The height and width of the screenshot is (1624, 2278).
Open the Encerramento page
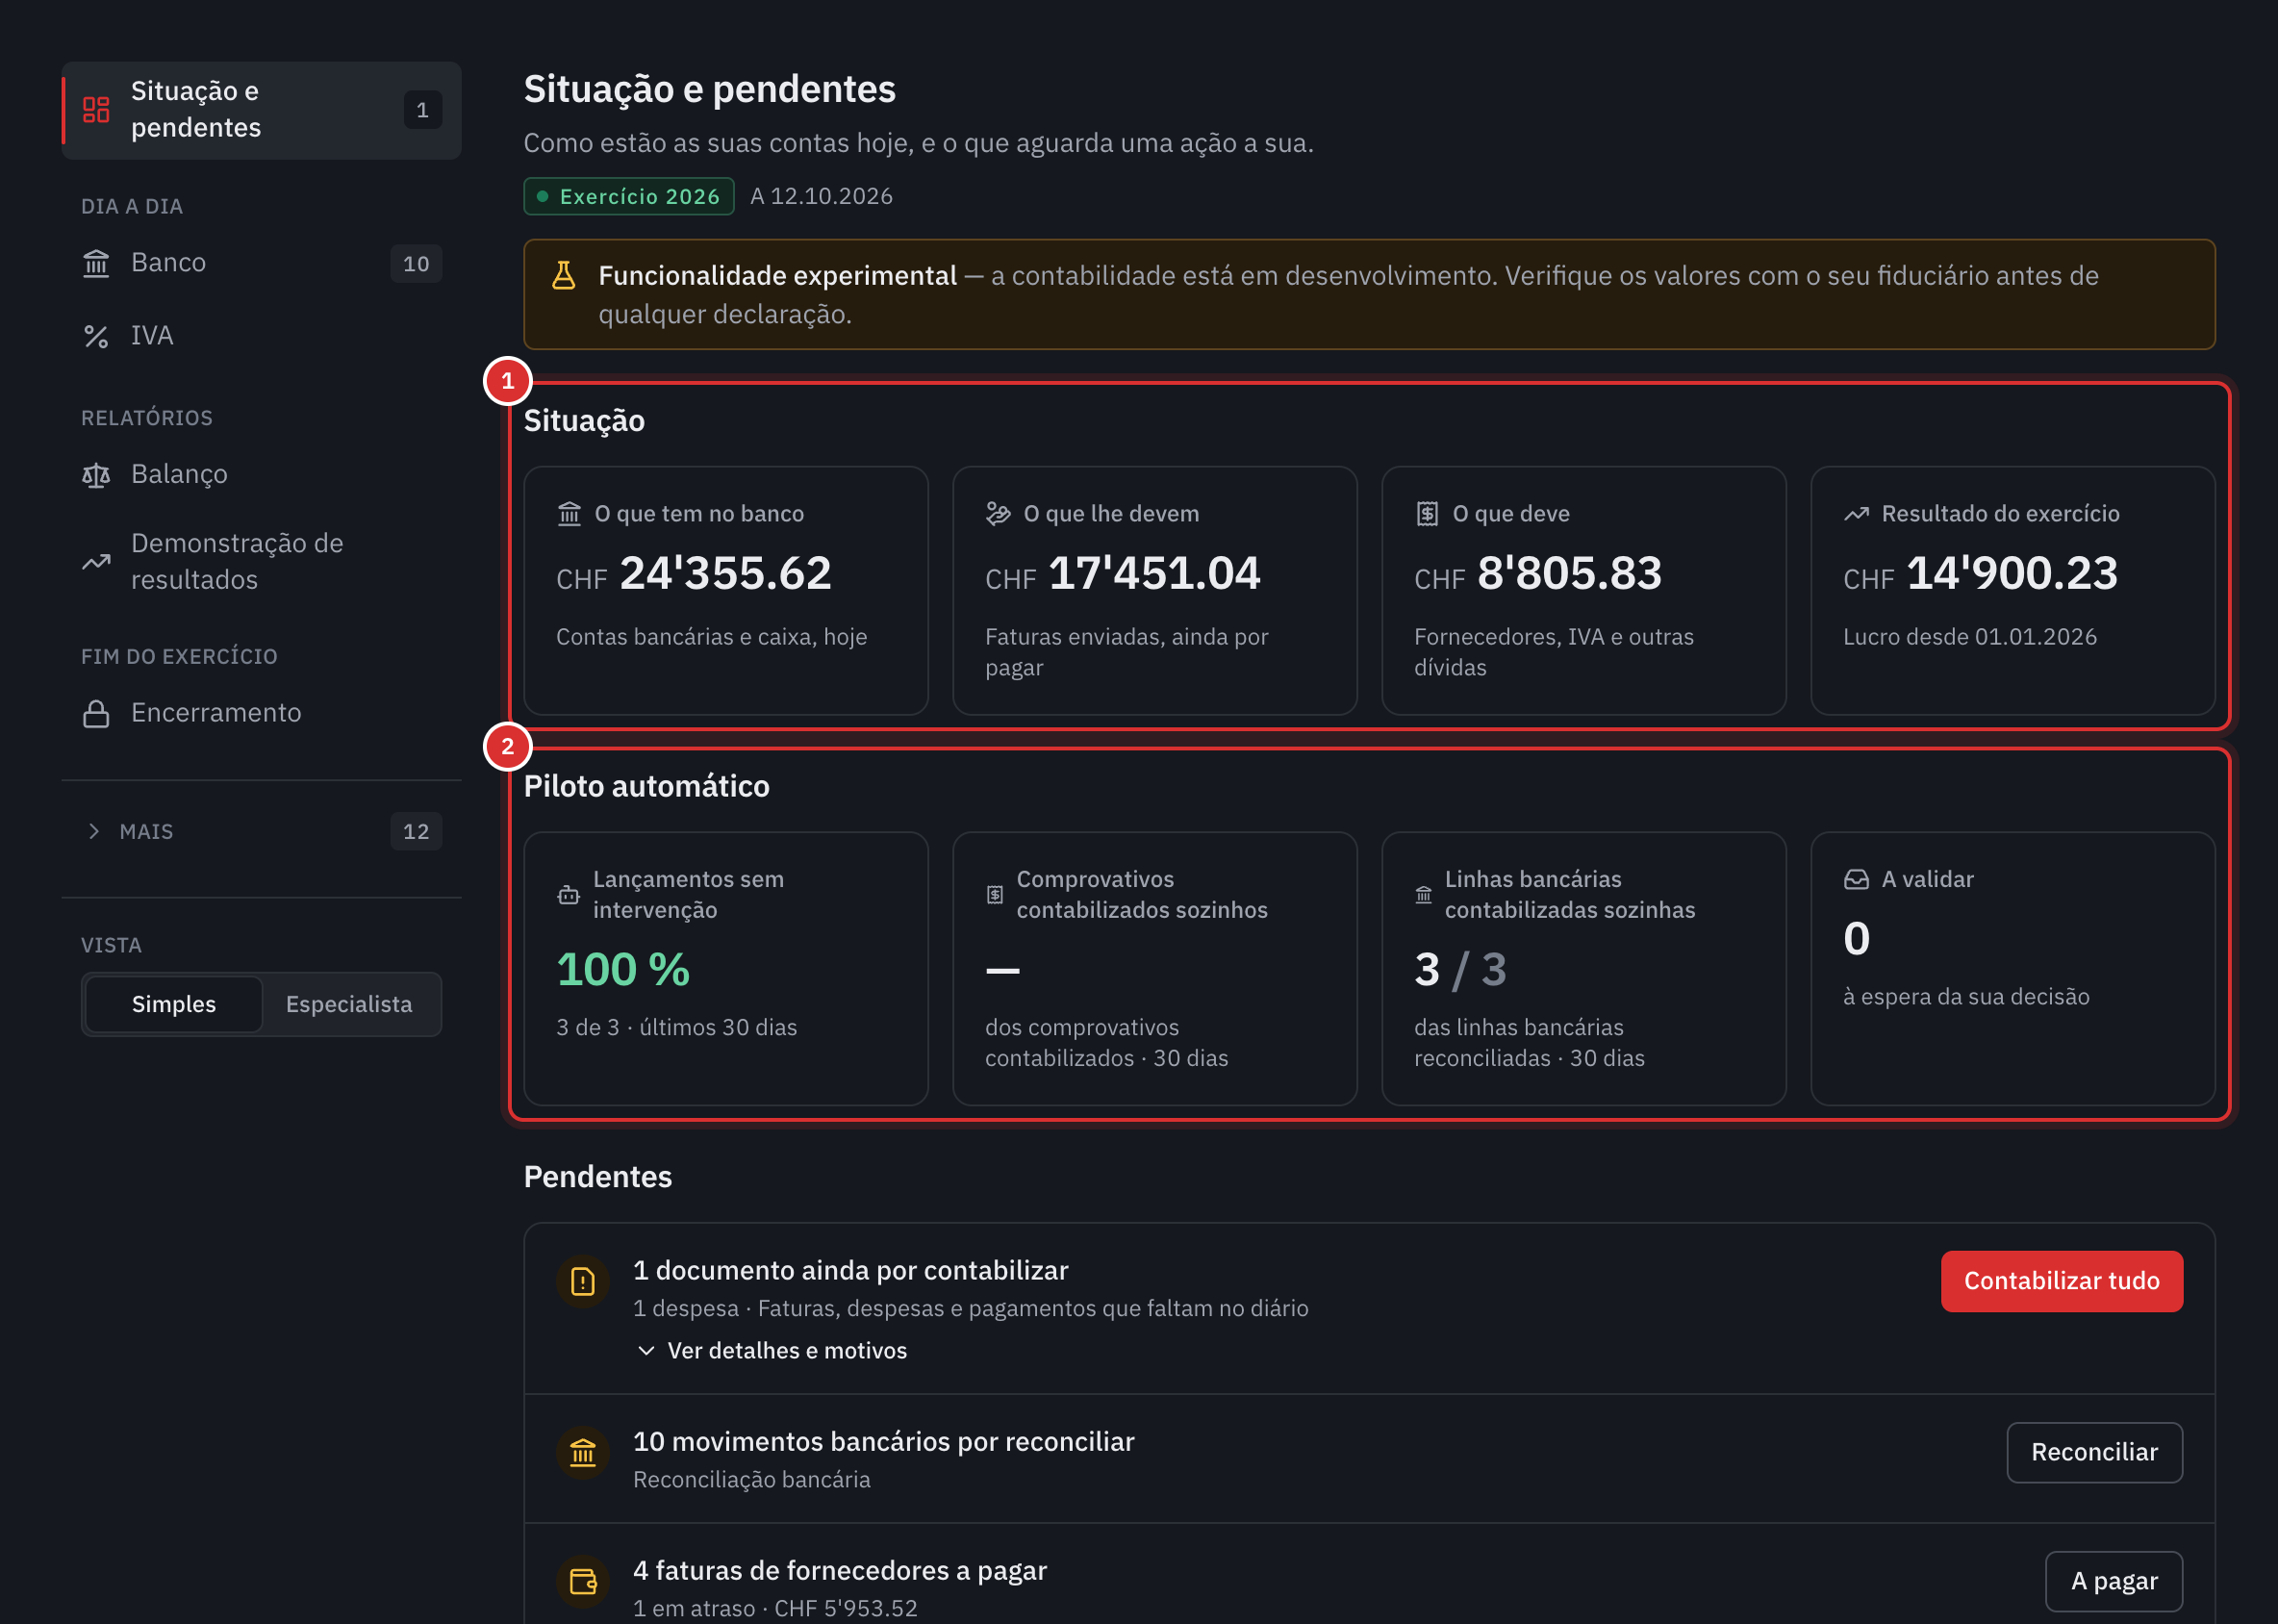pos(261,713)
